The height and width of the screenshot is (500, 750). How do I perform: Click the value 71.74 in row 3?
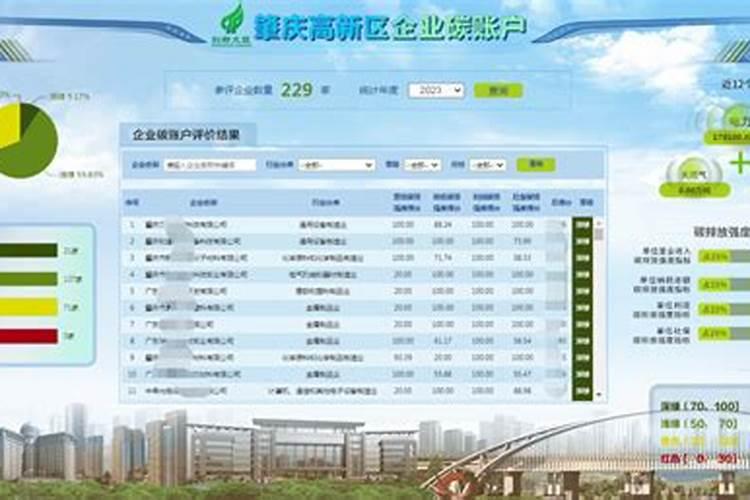pyautogui.click(x=442, y=258)
